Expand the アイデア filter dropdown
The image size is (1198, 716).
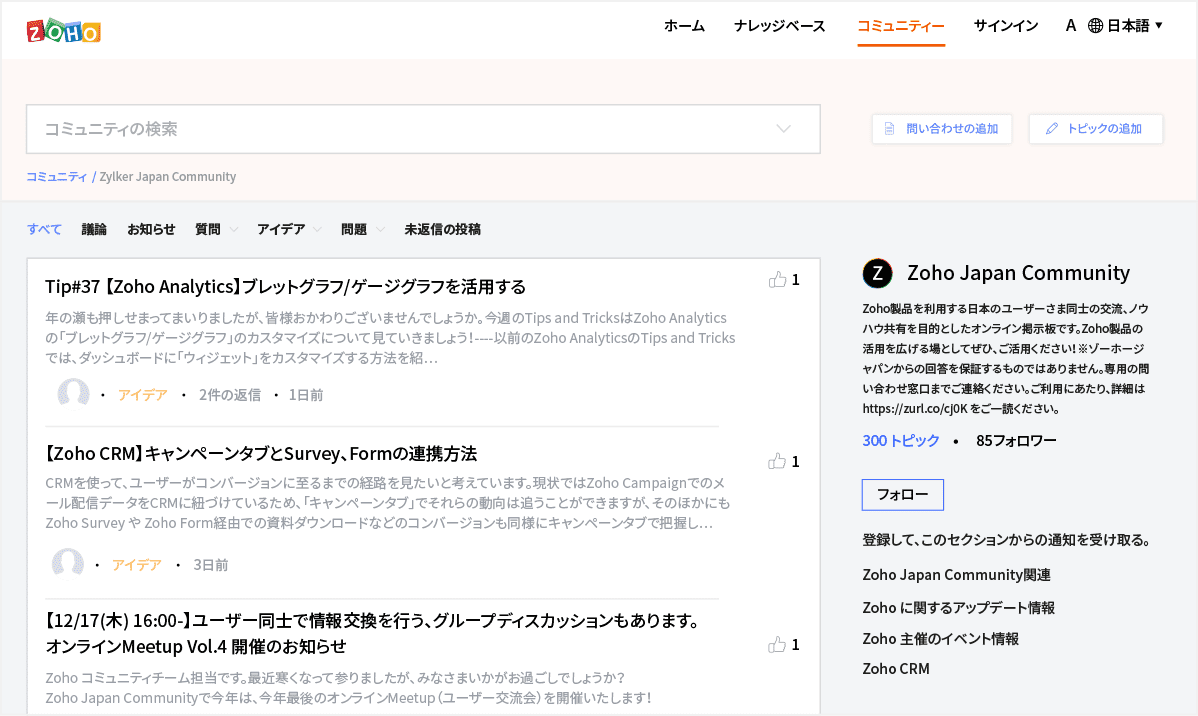click(317, 230)
